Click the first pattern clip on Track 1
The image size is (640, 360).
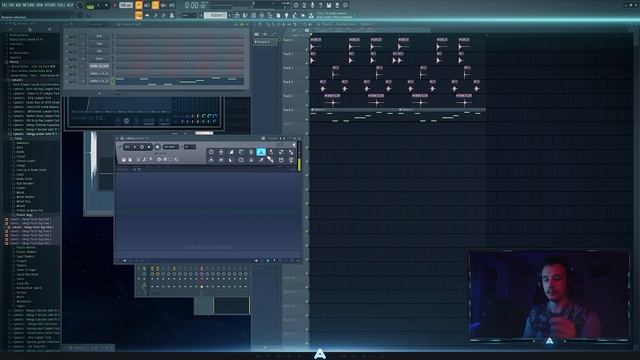point(316,44)
